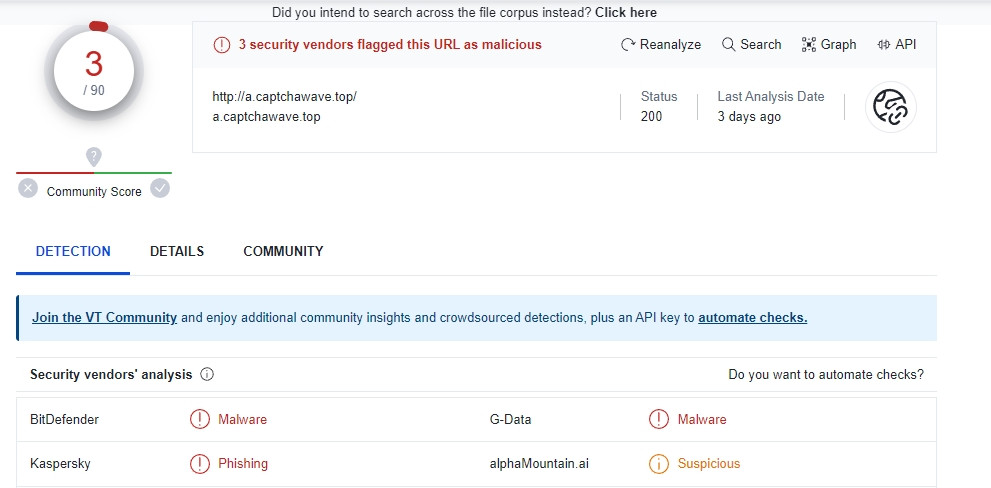991x488 pixels.
Task: Open the 'Join the VT Community' link
Action: tap(104, 318)
